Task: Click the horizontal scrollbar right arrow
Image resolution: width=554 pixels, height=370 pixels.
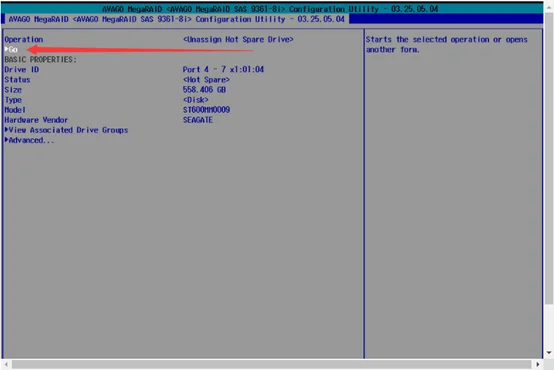Action: tap(537, 364)
